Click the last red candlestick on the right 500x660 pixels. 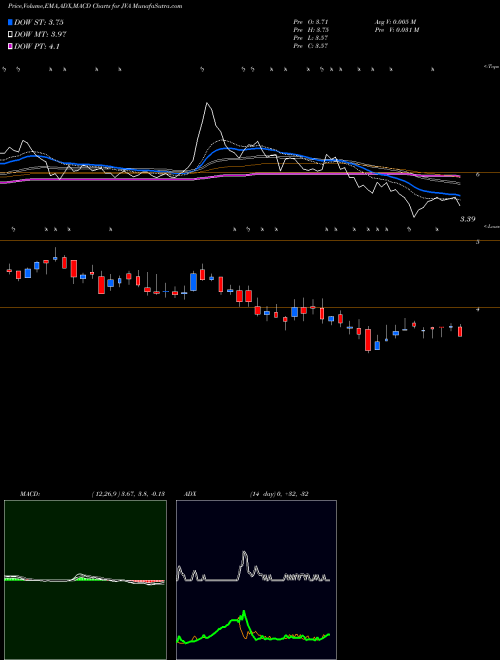click(460, 330)
